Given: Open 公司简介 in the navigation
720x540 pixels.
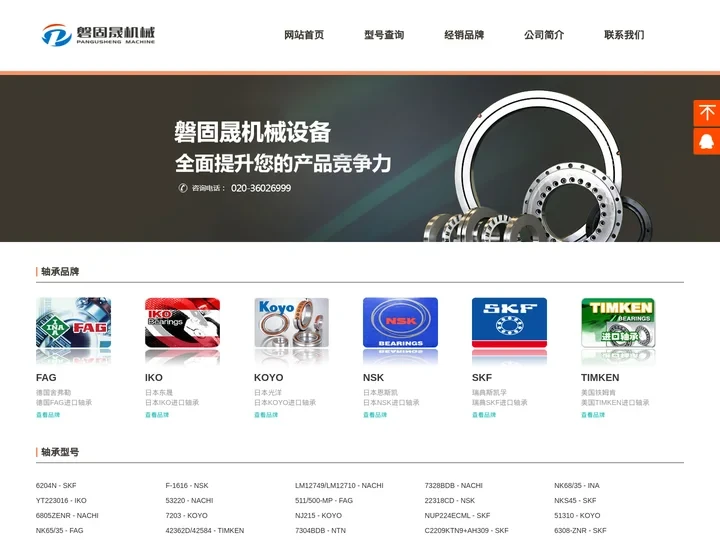Looking at the screenshot, I should (x=544, y=35).
